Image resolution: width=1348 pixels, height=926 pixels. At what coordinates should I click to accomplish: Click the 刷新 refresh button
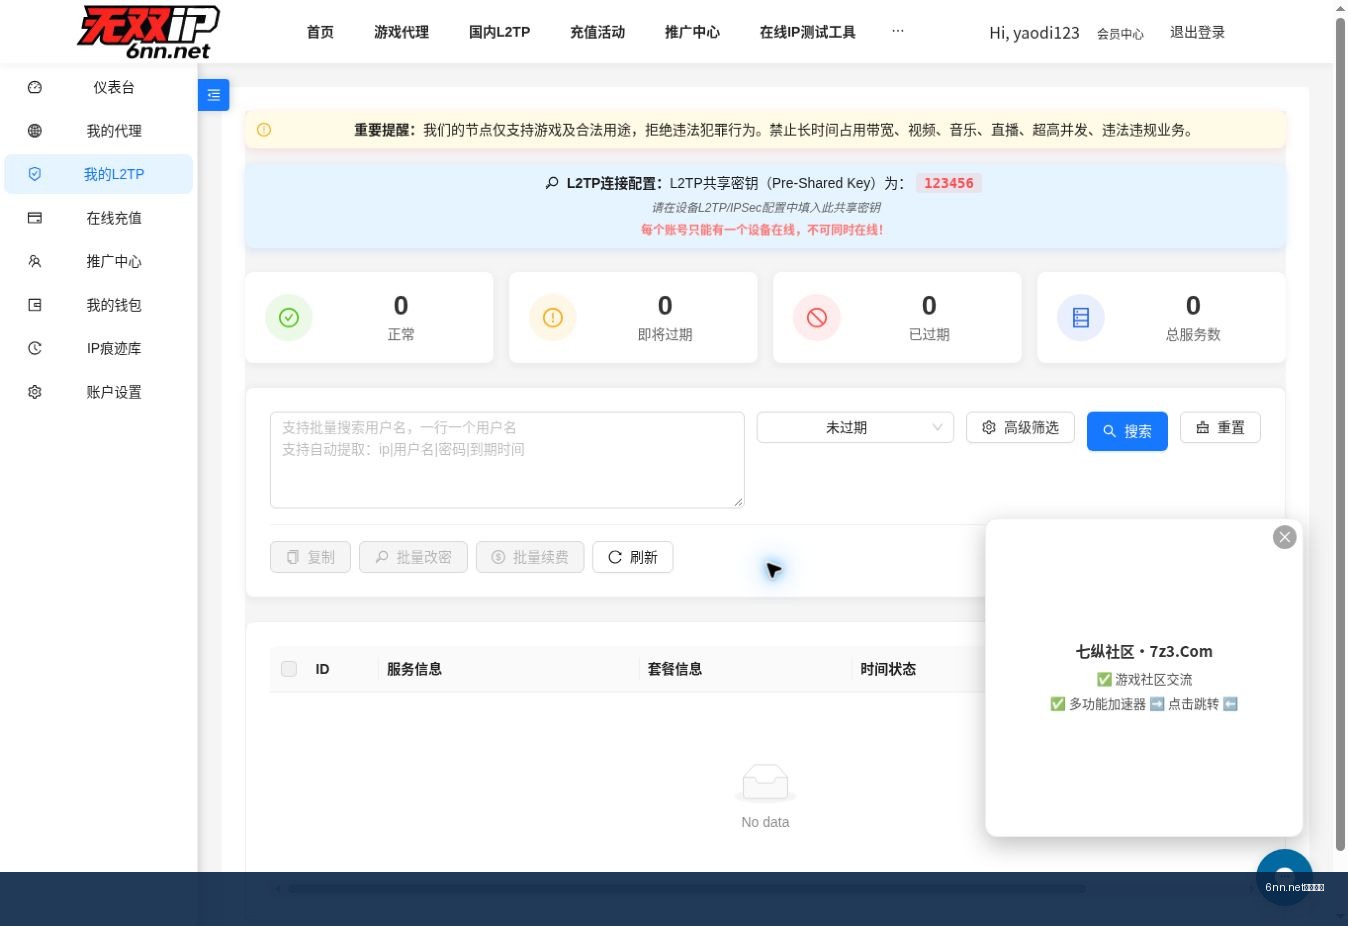(633, 557)
